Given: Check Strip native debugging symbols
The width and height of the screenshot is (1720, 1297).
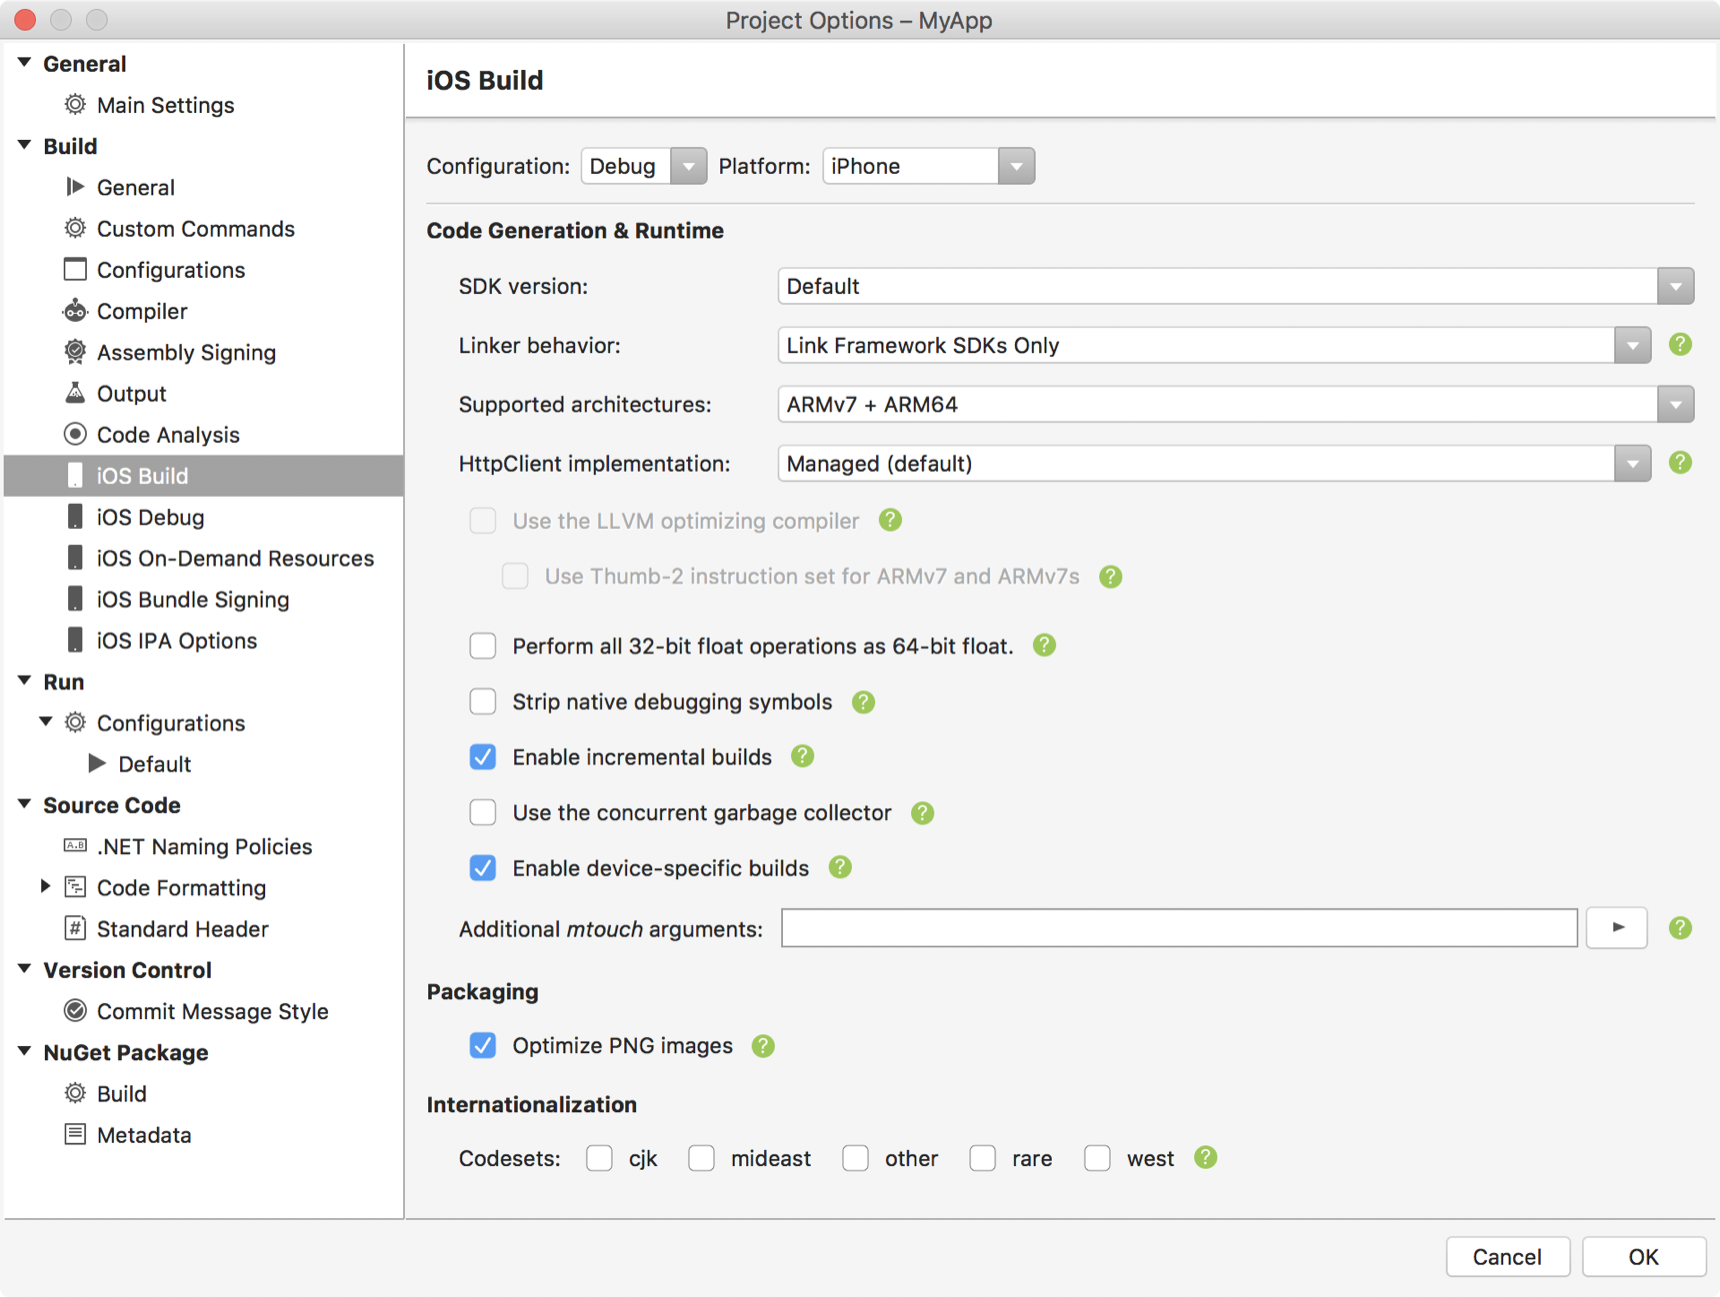Looking at the screenshot, I should coord(483,702).
